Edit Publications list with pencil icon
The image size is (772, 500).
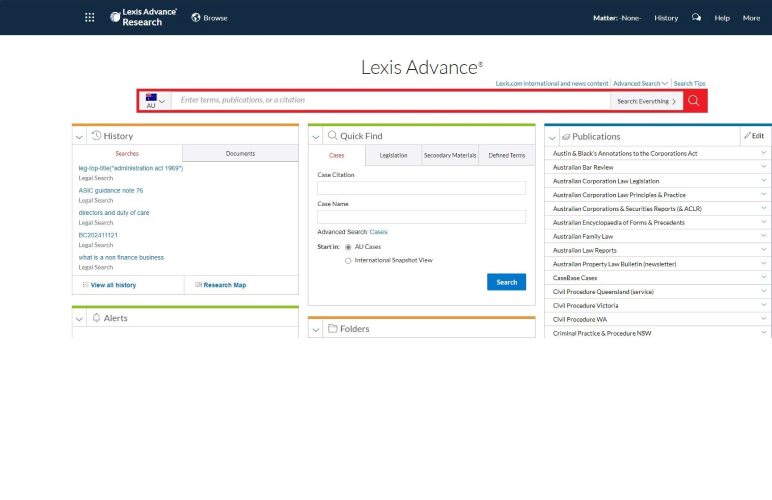click(x=754, y=136)
